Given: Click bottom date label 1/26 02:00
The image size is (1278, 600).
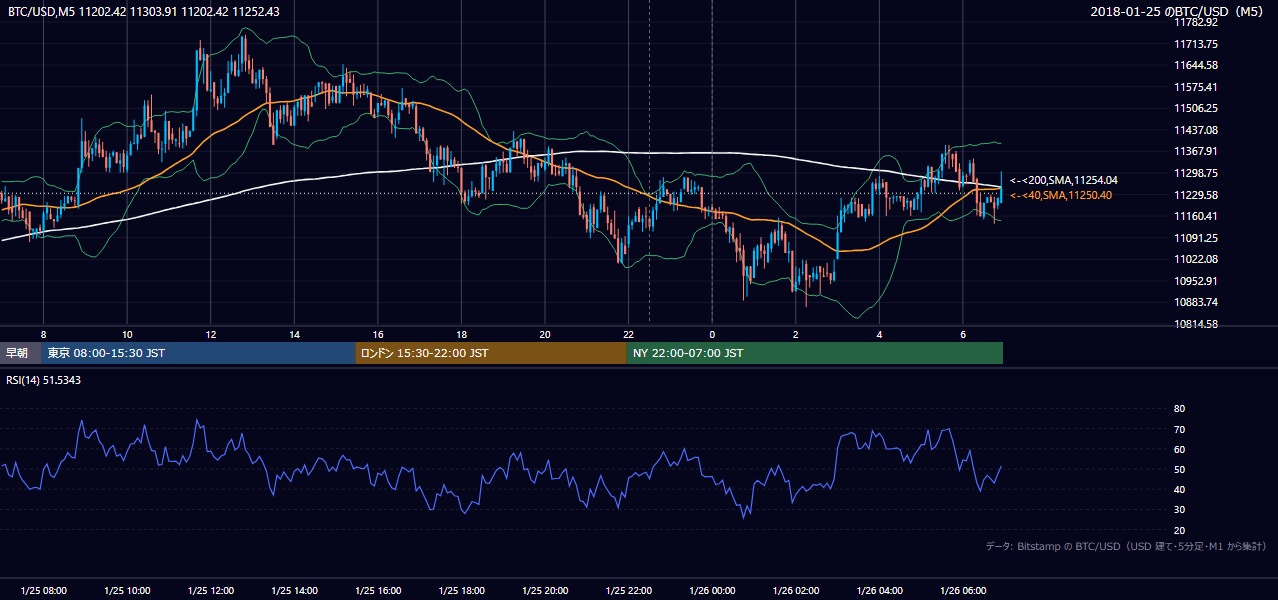Looking at the screenshot, I should coord(796,591).
